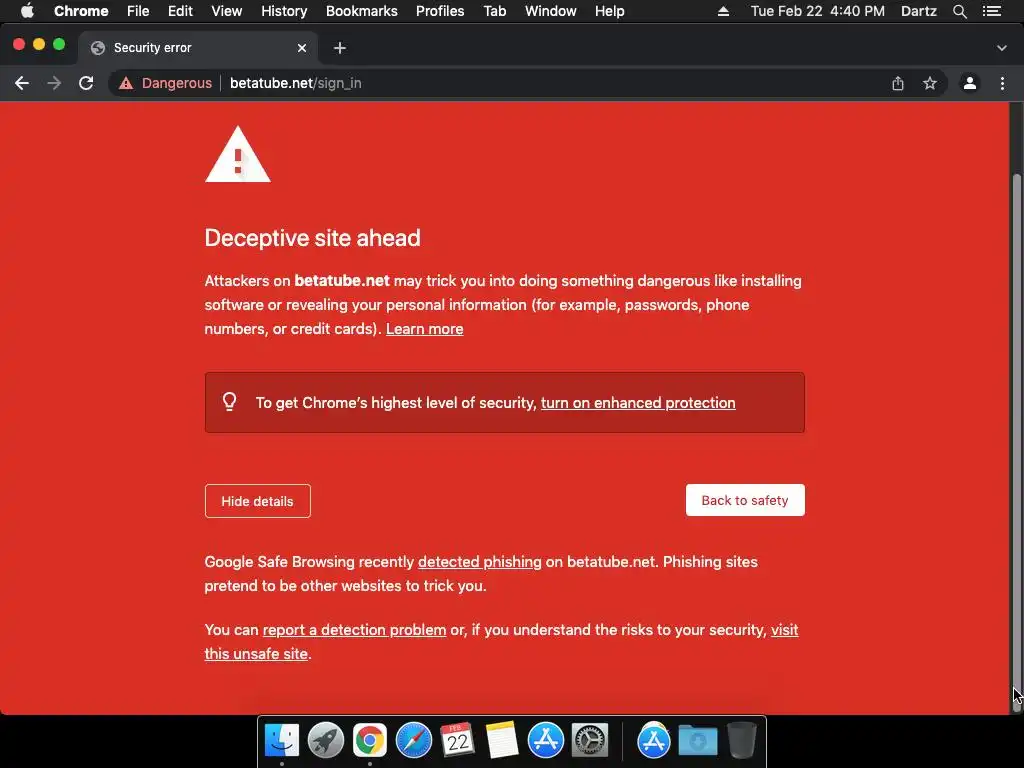Open the View menu
Image resolution: width=1024 pixels, height=768 pixels.
[x=227, y=11]
